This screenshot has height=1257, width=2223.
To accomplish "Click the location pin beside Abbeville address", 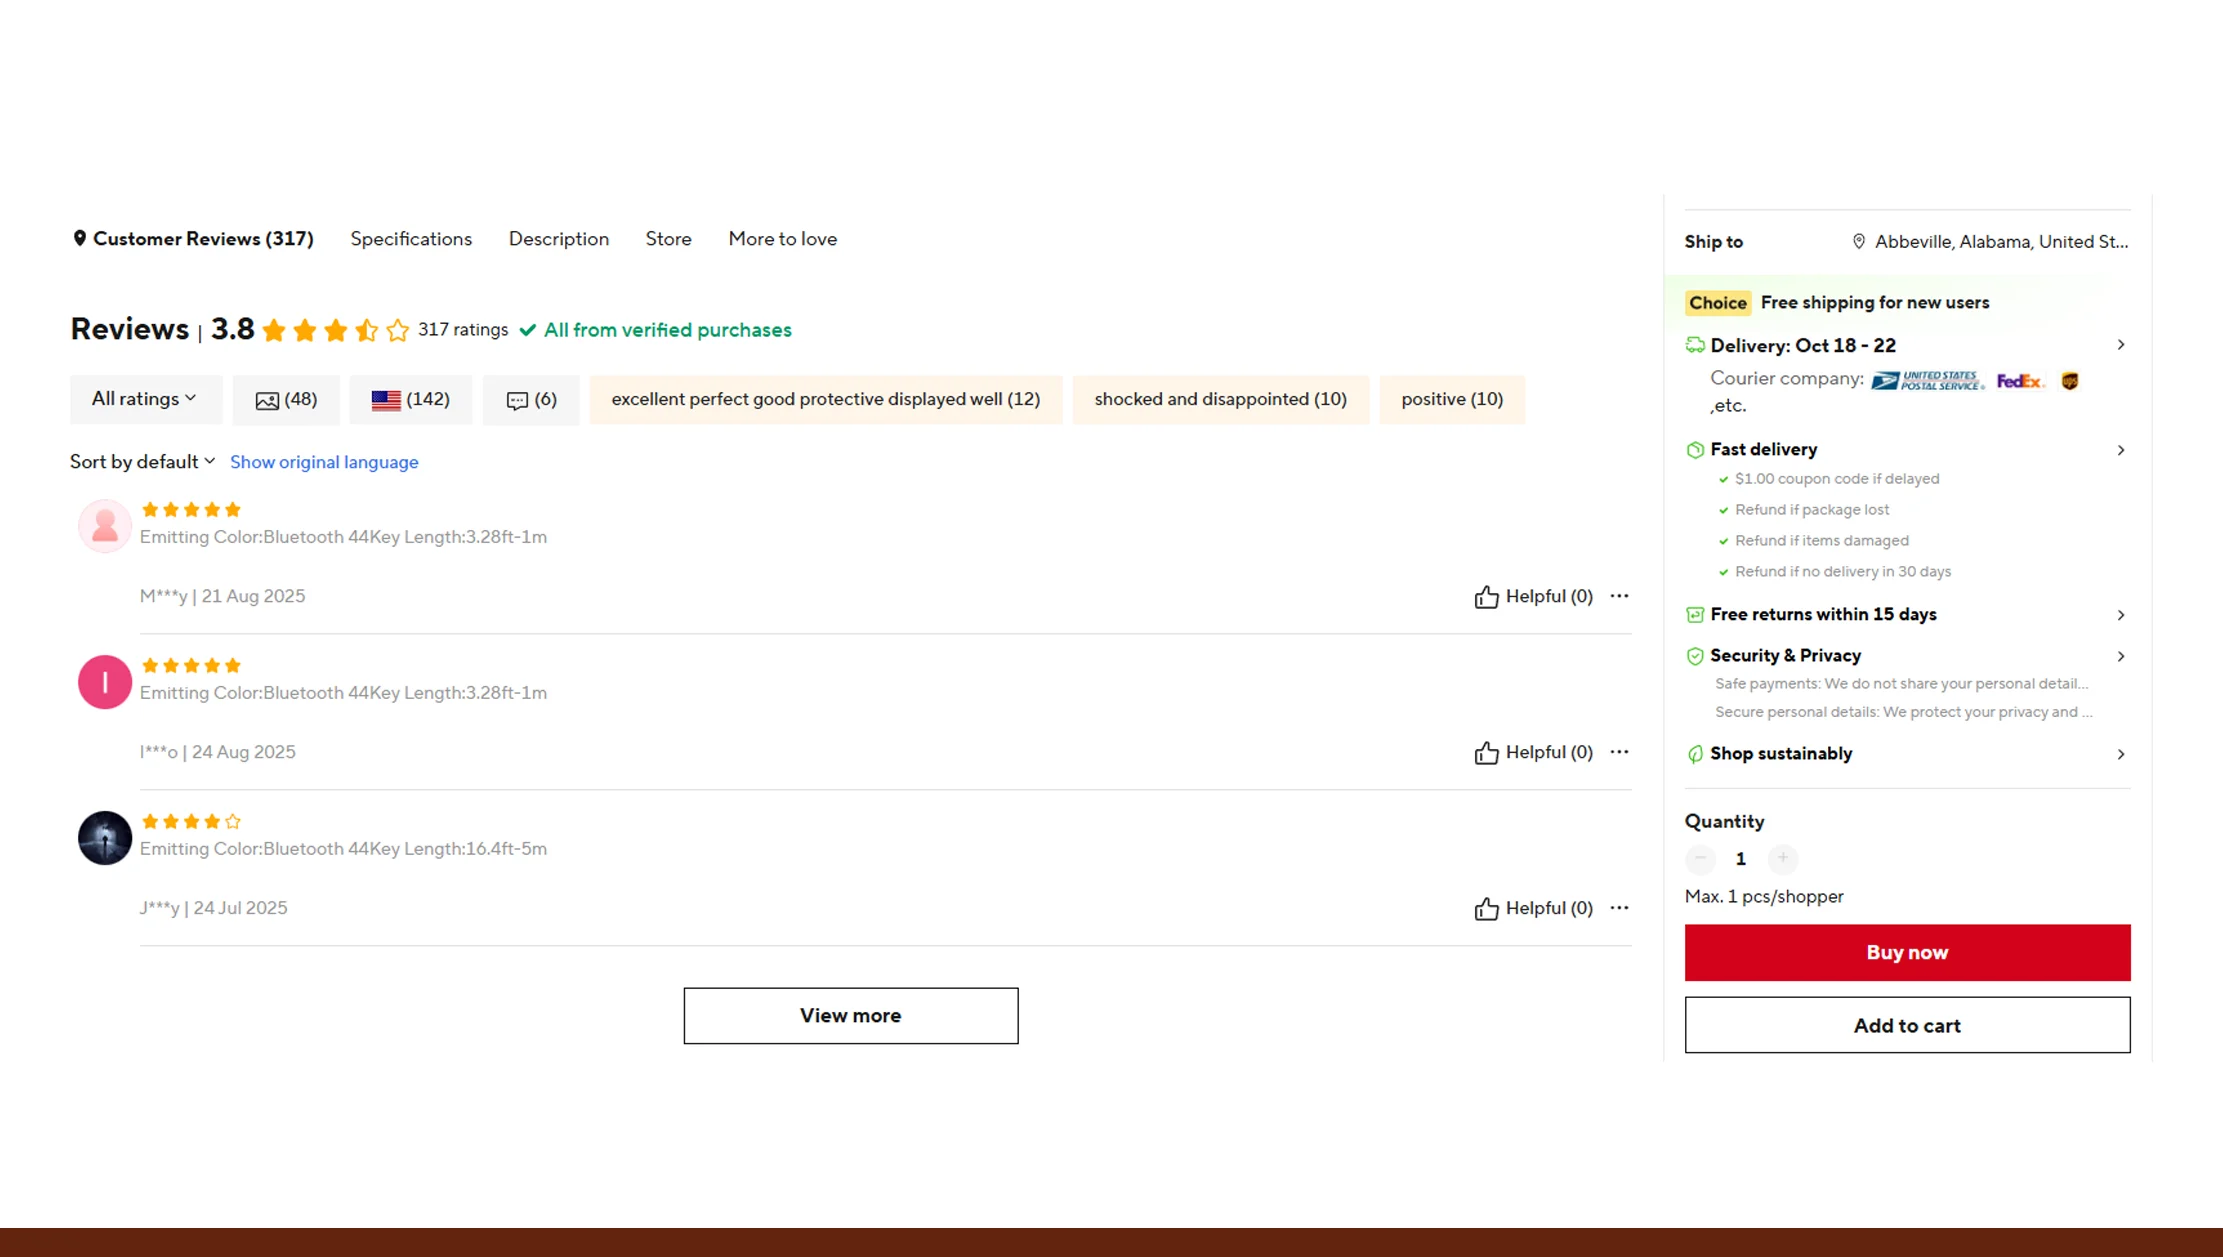I will point(1859,241).
